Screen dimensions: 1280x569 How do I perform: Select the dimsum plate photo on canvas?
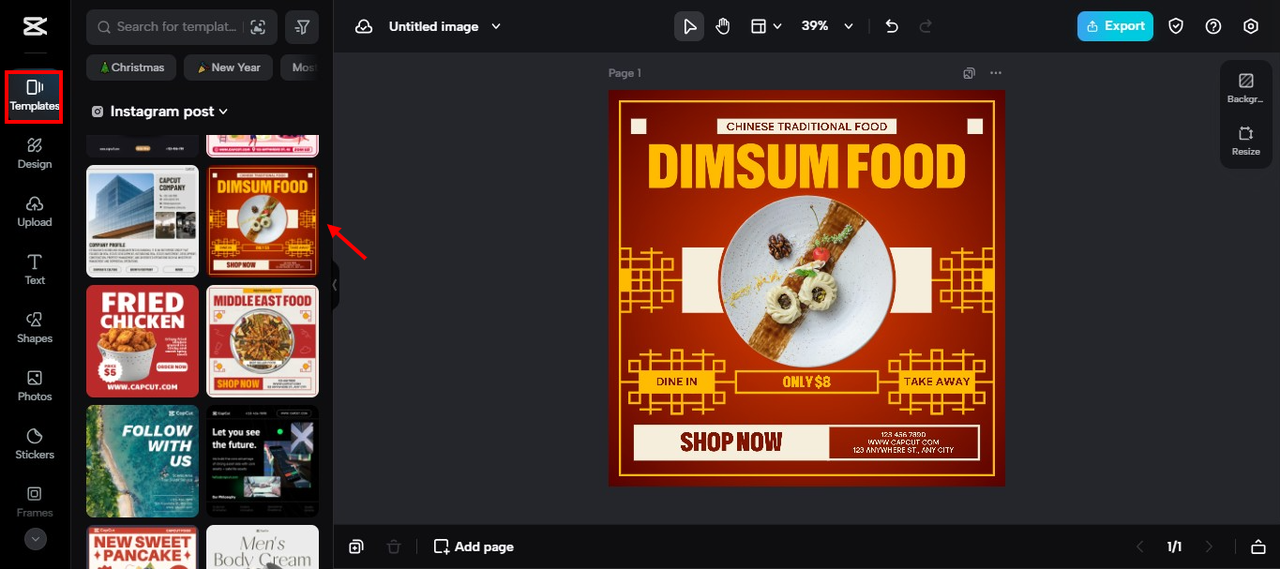[x=807, y=283]
